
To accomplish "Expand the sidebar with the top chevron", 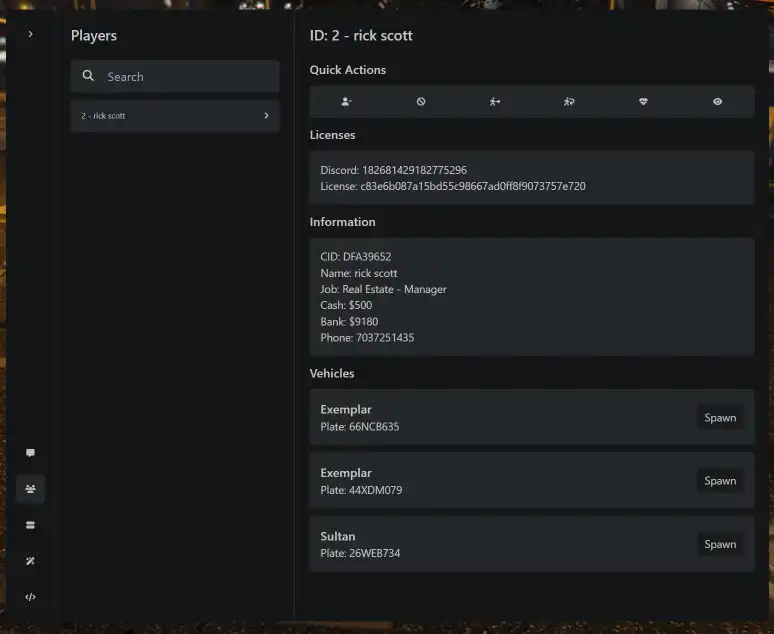I will 31,34.
